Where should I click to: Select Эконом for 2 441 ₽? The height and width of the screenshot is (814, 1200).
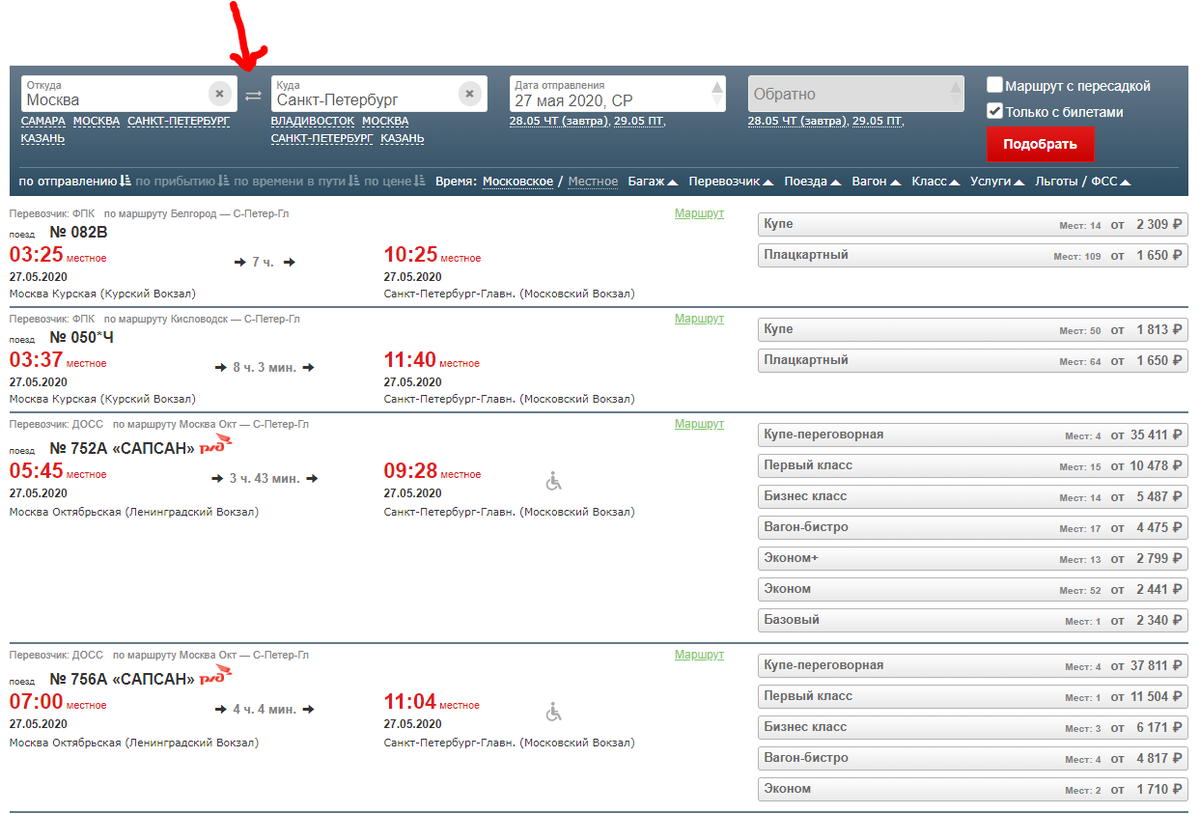973,590
